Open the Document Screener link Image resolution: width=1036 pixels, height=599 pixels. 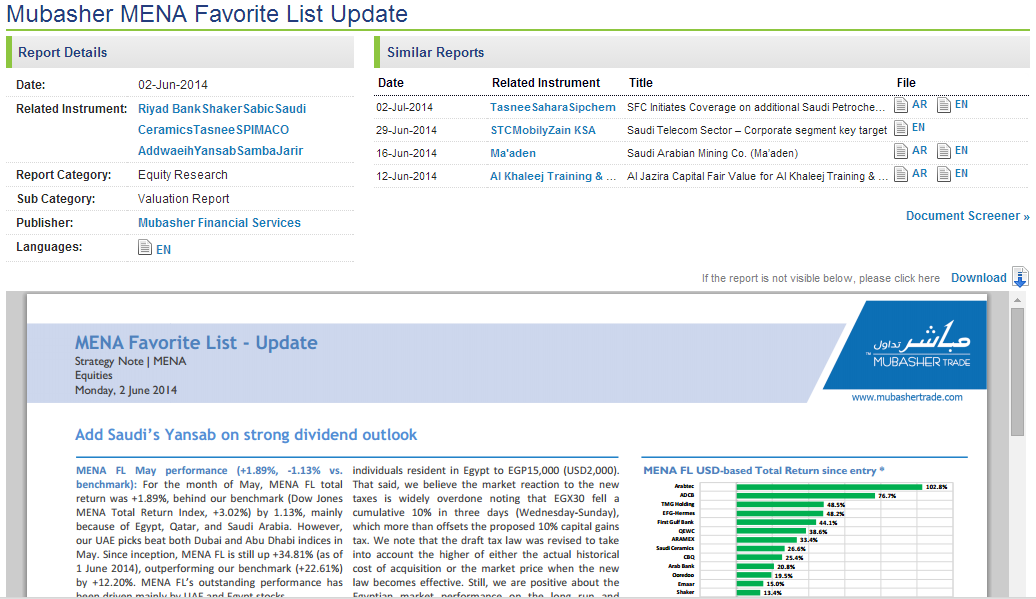[967, 216]
